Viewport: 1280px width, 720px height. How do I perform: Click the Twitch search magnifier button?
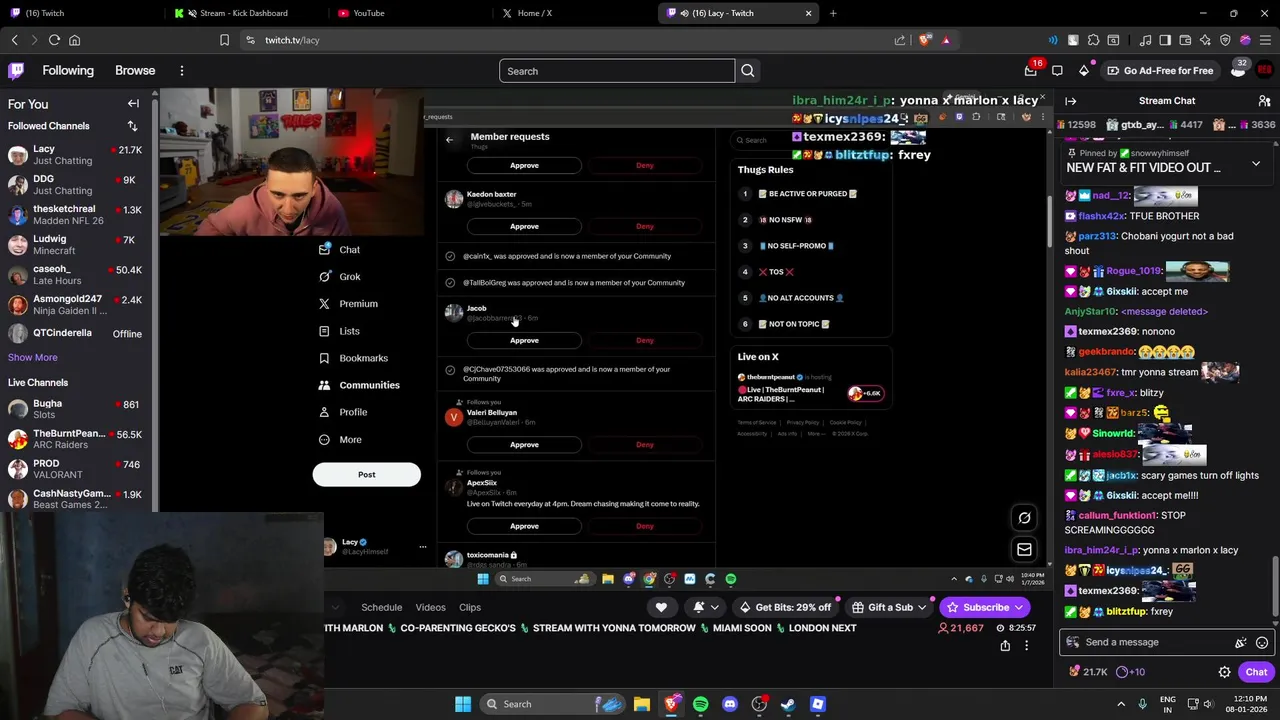[x=747, y=71]
